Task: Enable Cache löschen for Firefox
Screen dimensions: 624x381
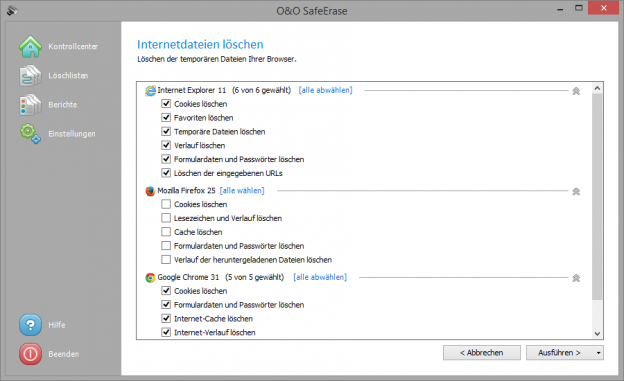Action: [x=166, y=232]
